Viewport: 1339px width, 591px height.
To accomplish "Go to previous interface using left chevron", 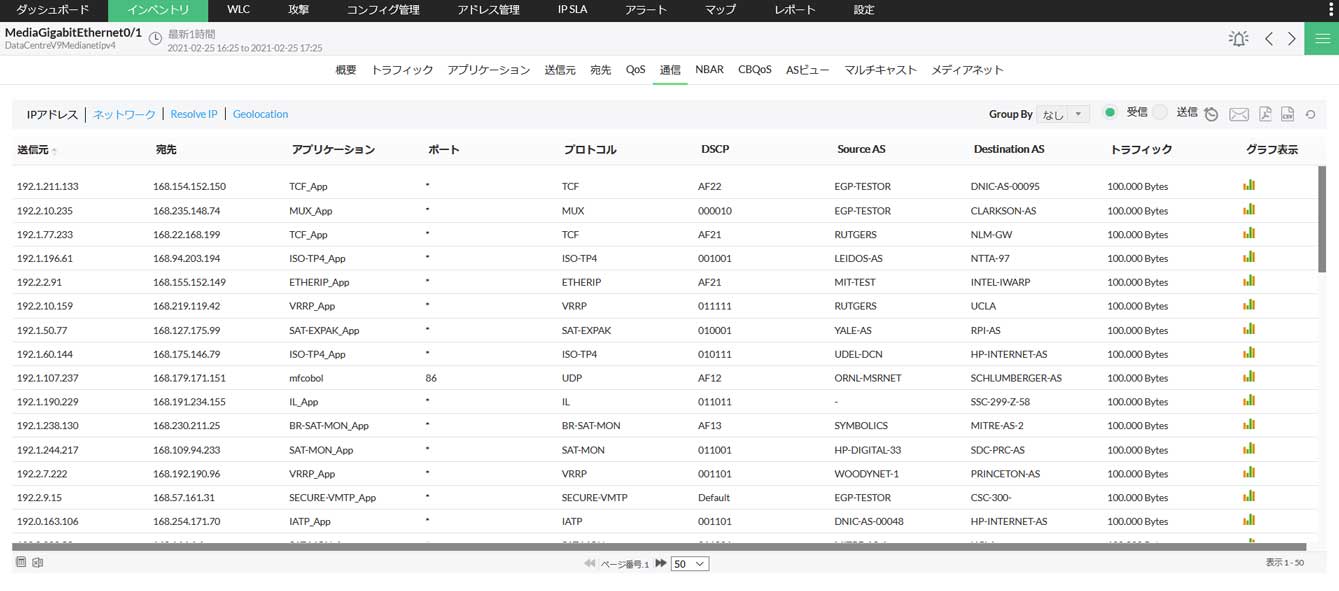I will coord(1268,39).
